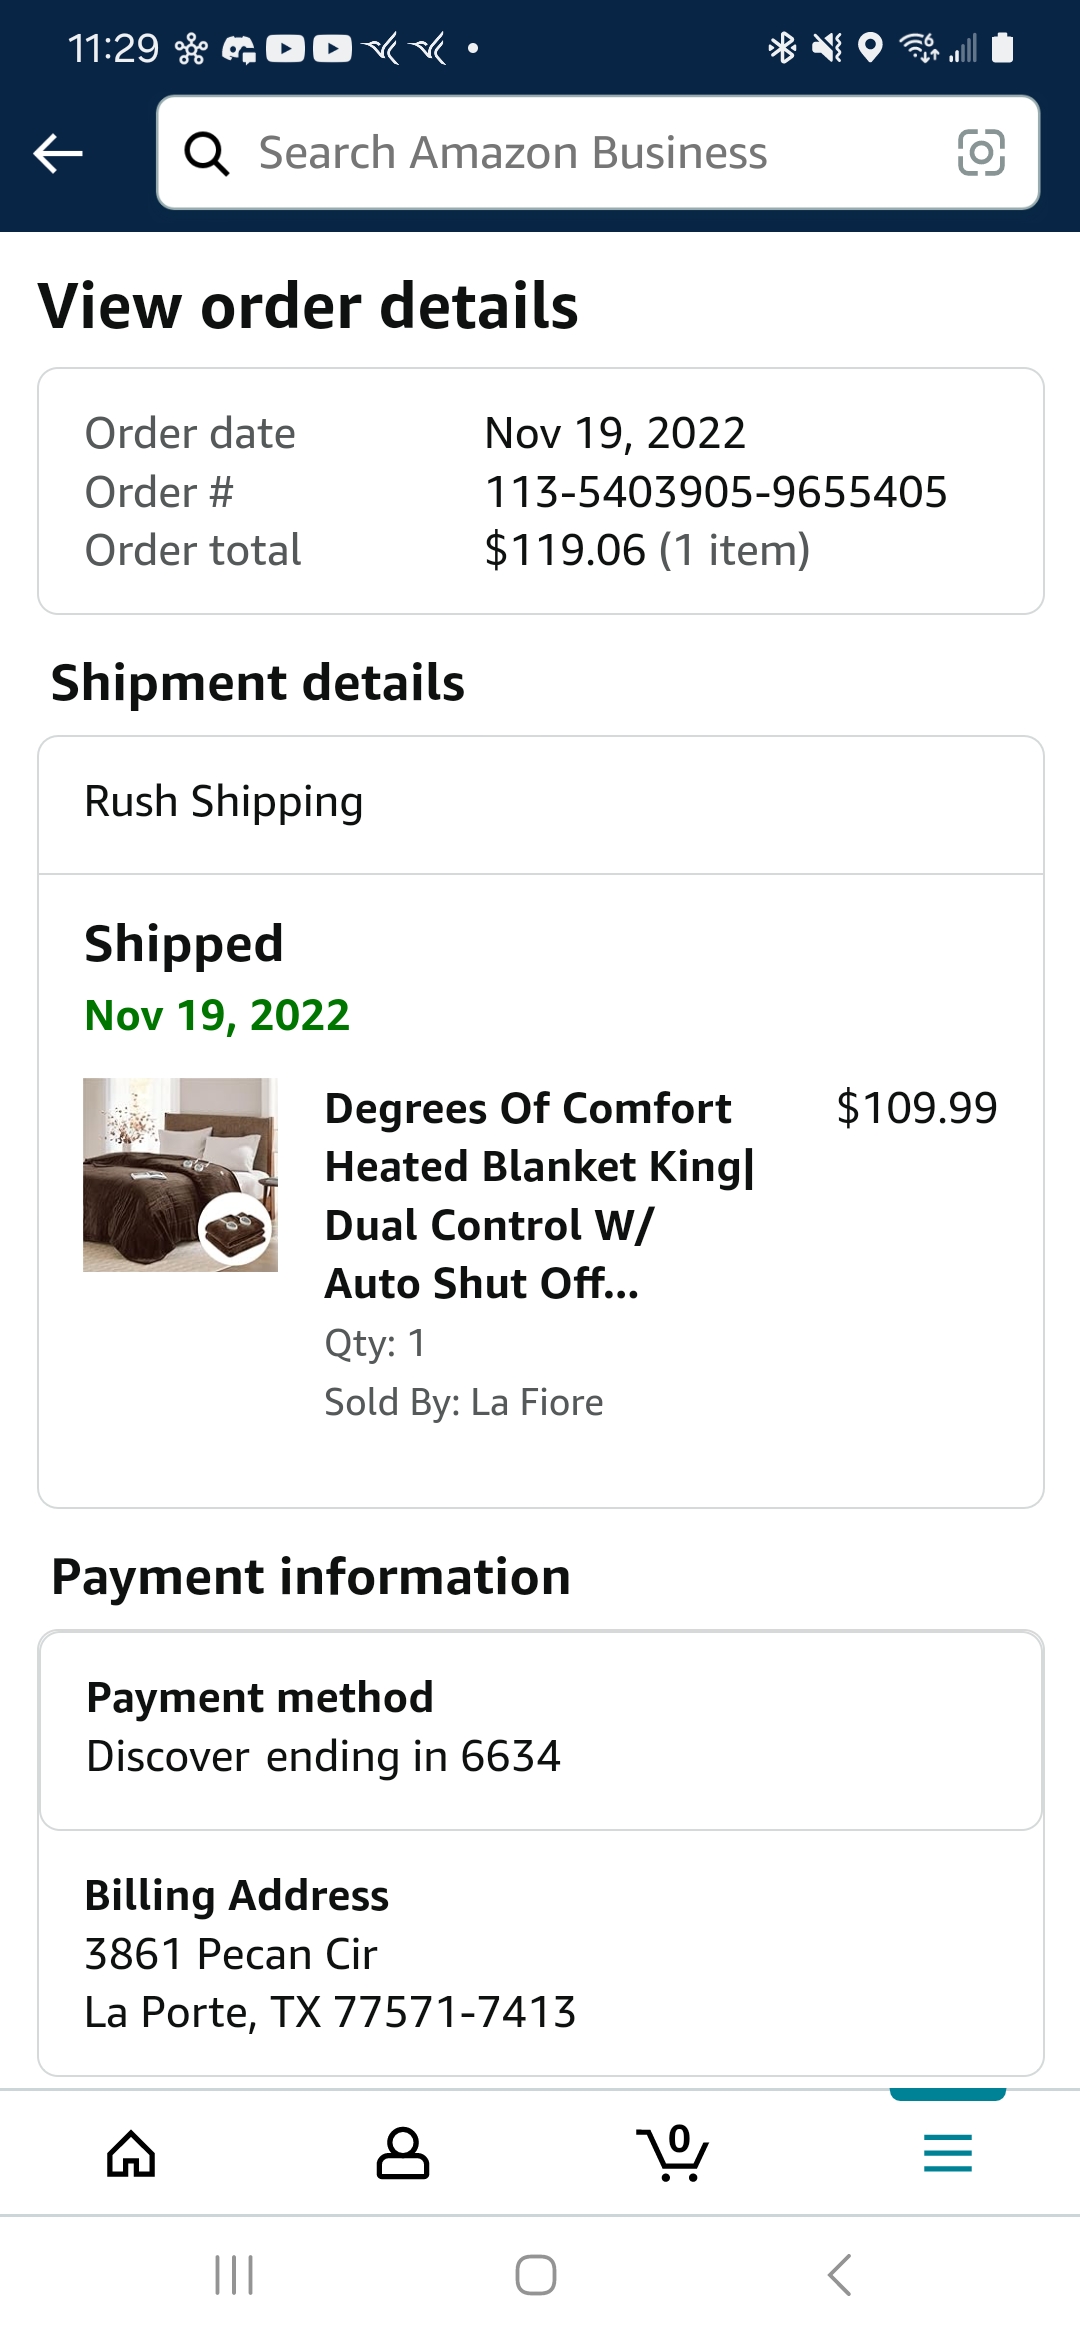
Task: Tap Payment method Discover card section
Action: point(541,1730)
